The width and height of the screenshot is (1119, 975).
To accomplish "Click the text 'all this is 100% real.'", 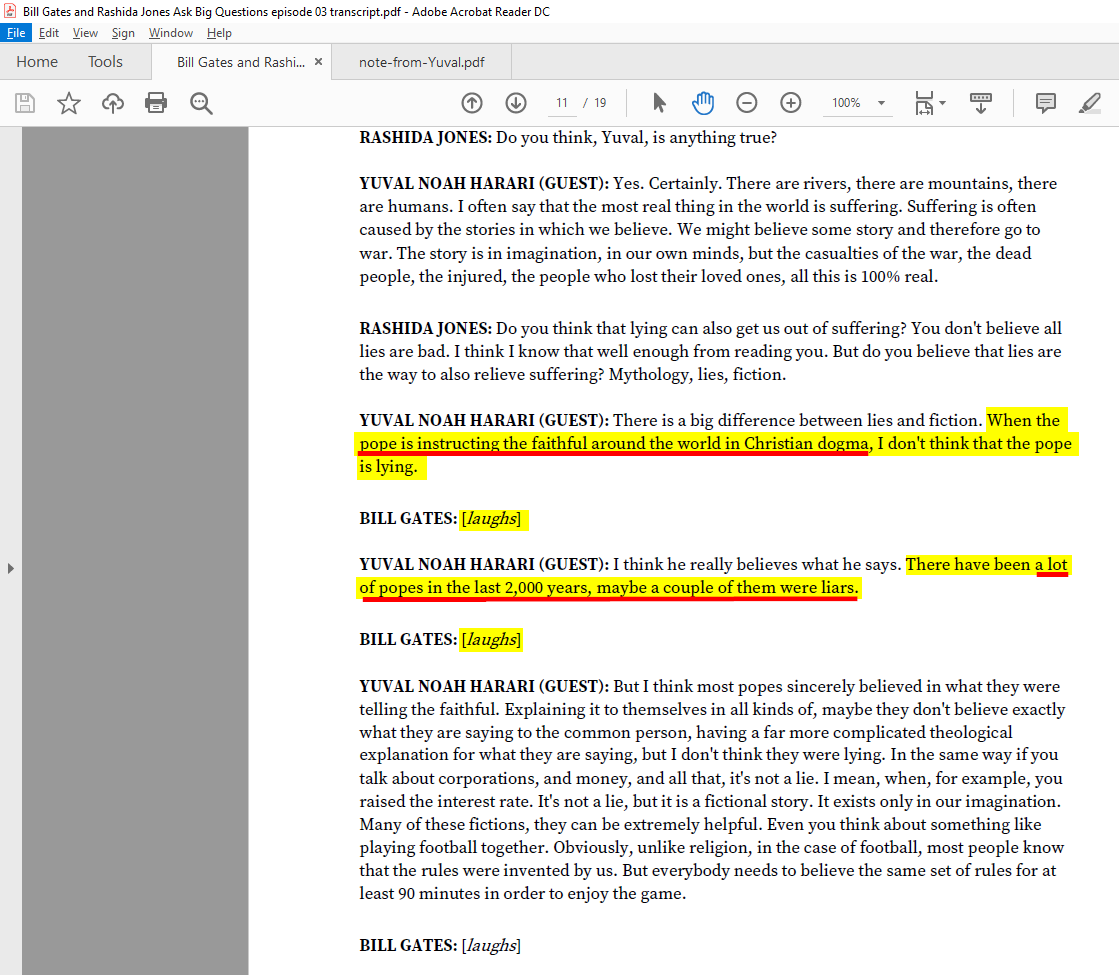I will (x=864, y=276).
